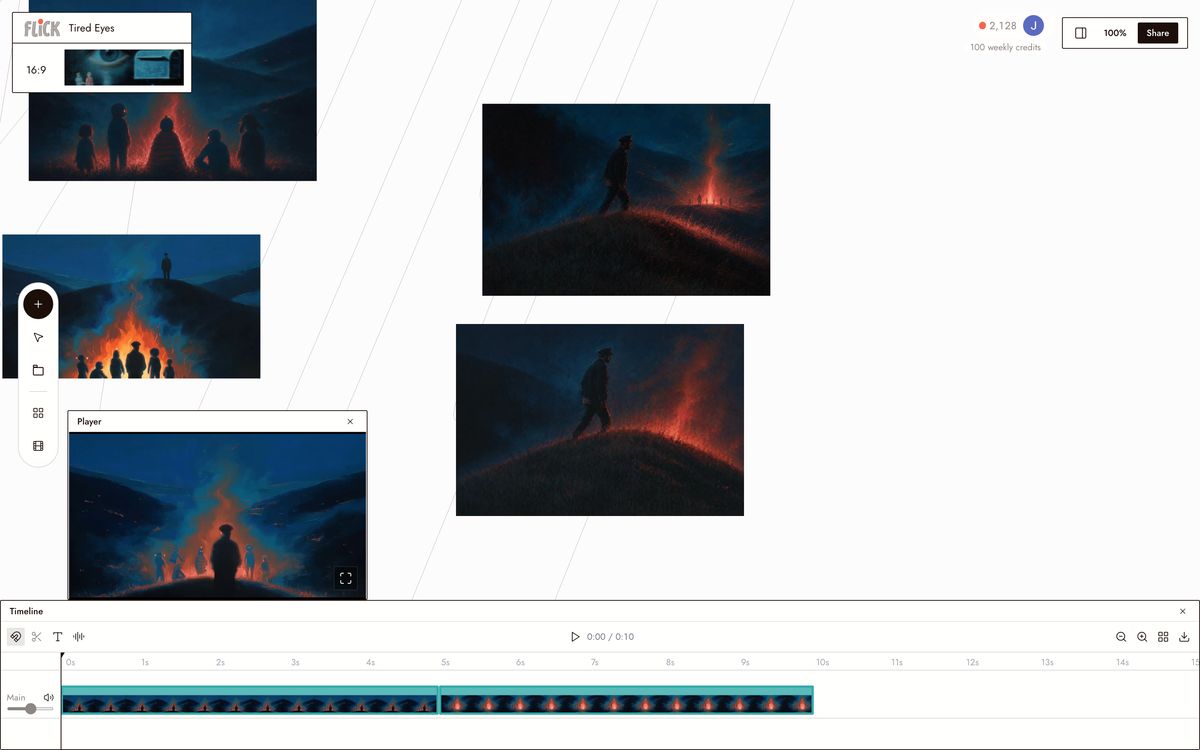The image size is (1200, 750).
Task: Open the audio waveform tool
Action: click(79, 637)
